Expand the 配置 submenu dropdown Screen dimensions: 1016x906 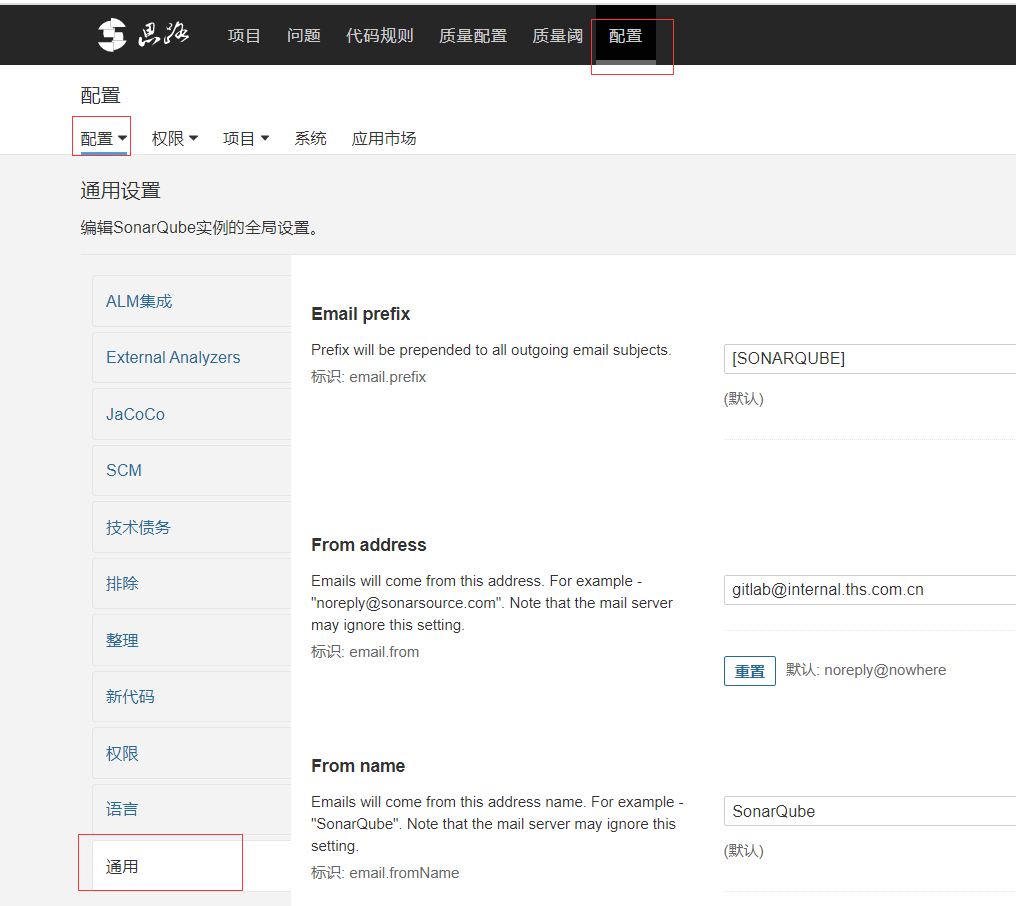tap(103, 139)
